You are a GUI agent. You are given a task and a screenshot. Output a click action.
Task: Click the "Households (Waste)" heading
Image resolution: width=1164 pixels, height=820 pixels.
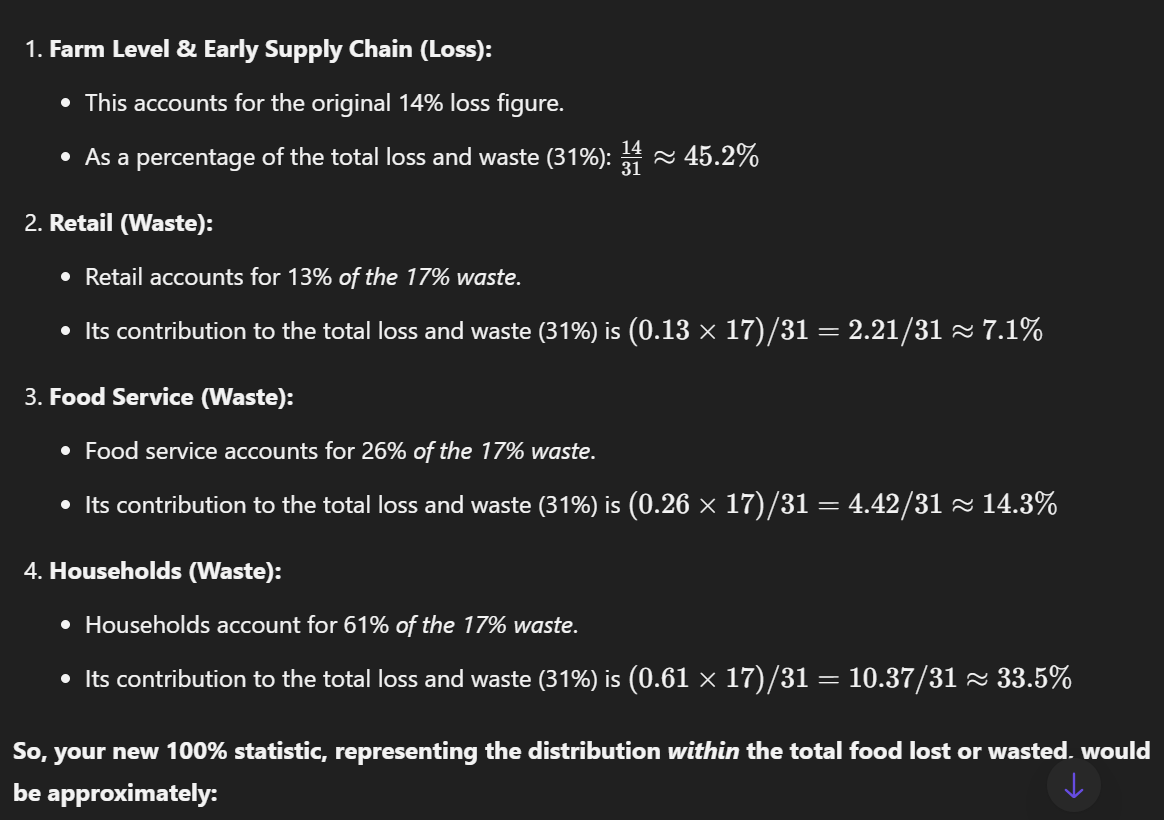pyautogui.click(x=165, y=571)
